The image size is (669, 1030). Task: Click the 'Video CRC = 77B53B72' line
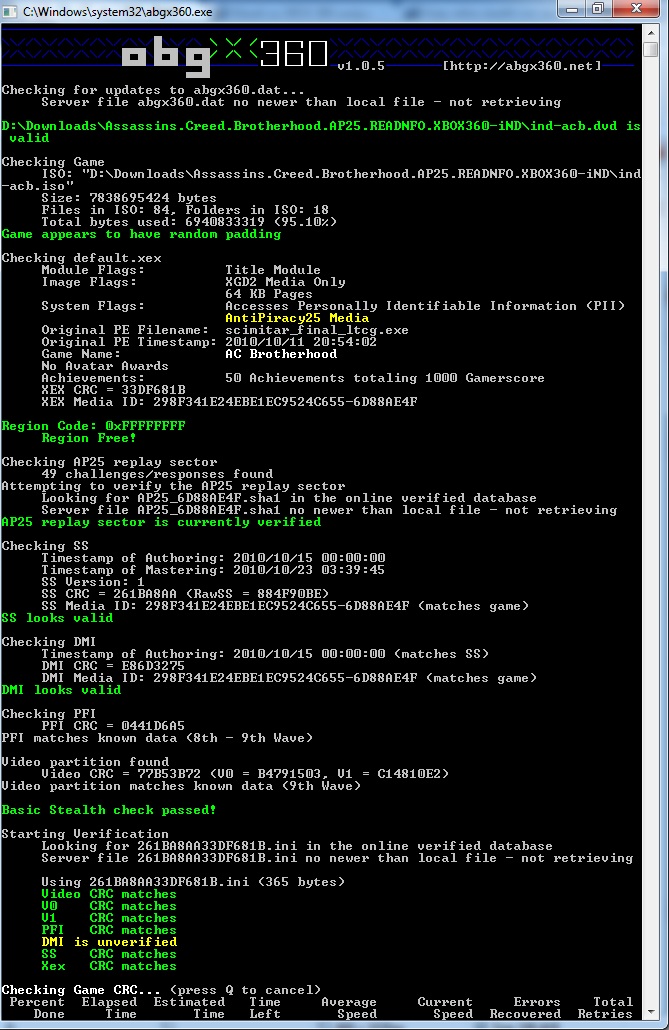[x=245, y=774]
